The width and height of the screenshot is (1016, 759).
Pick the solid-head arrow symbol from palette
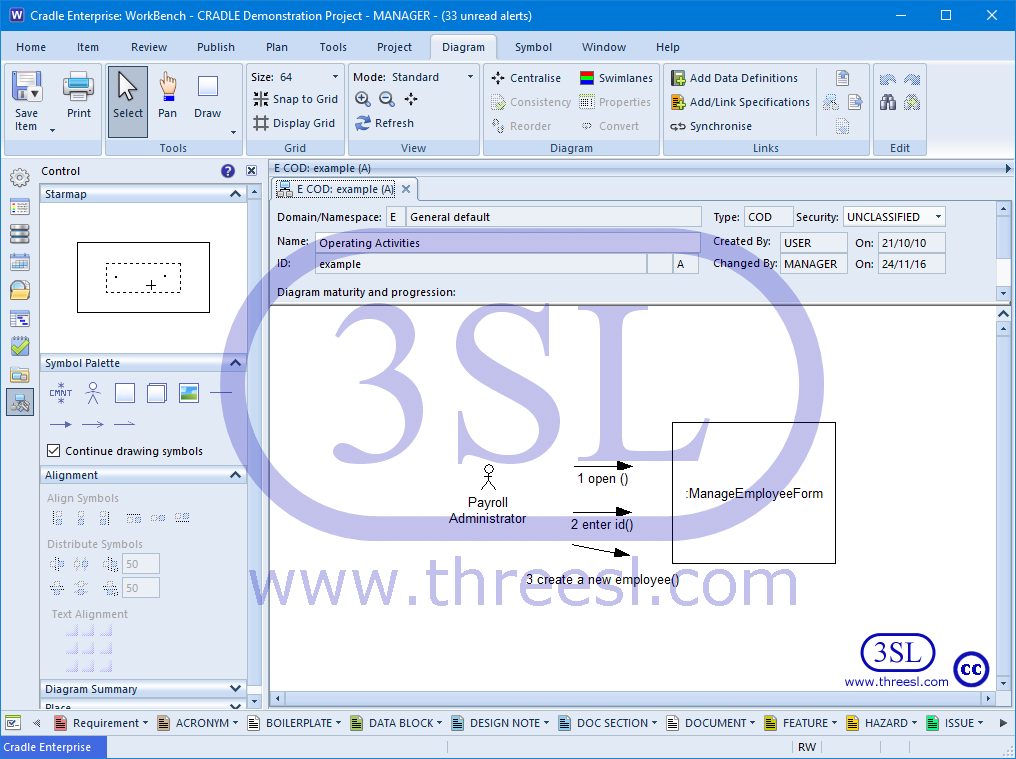(x=61, y=425)
